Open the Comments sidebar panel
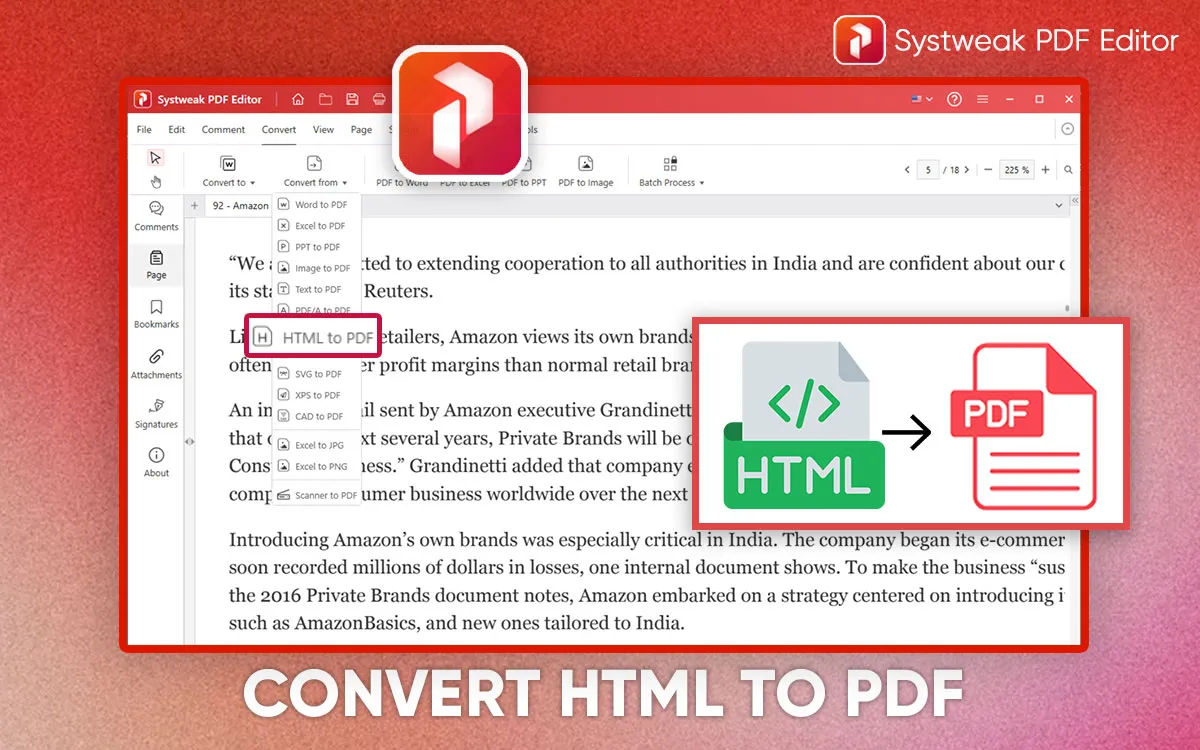Viewport: 1200px width, 750px height. pos(156,215)
